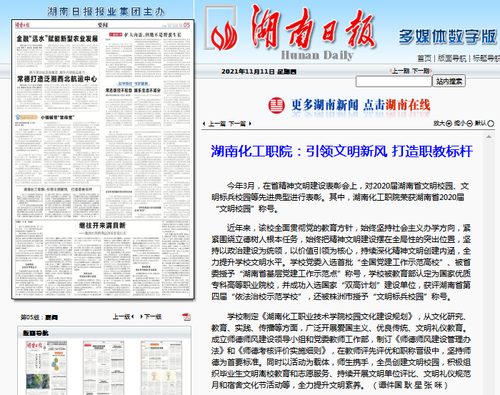
Task: Click the previous article left arrow
Action: (204, 124)
